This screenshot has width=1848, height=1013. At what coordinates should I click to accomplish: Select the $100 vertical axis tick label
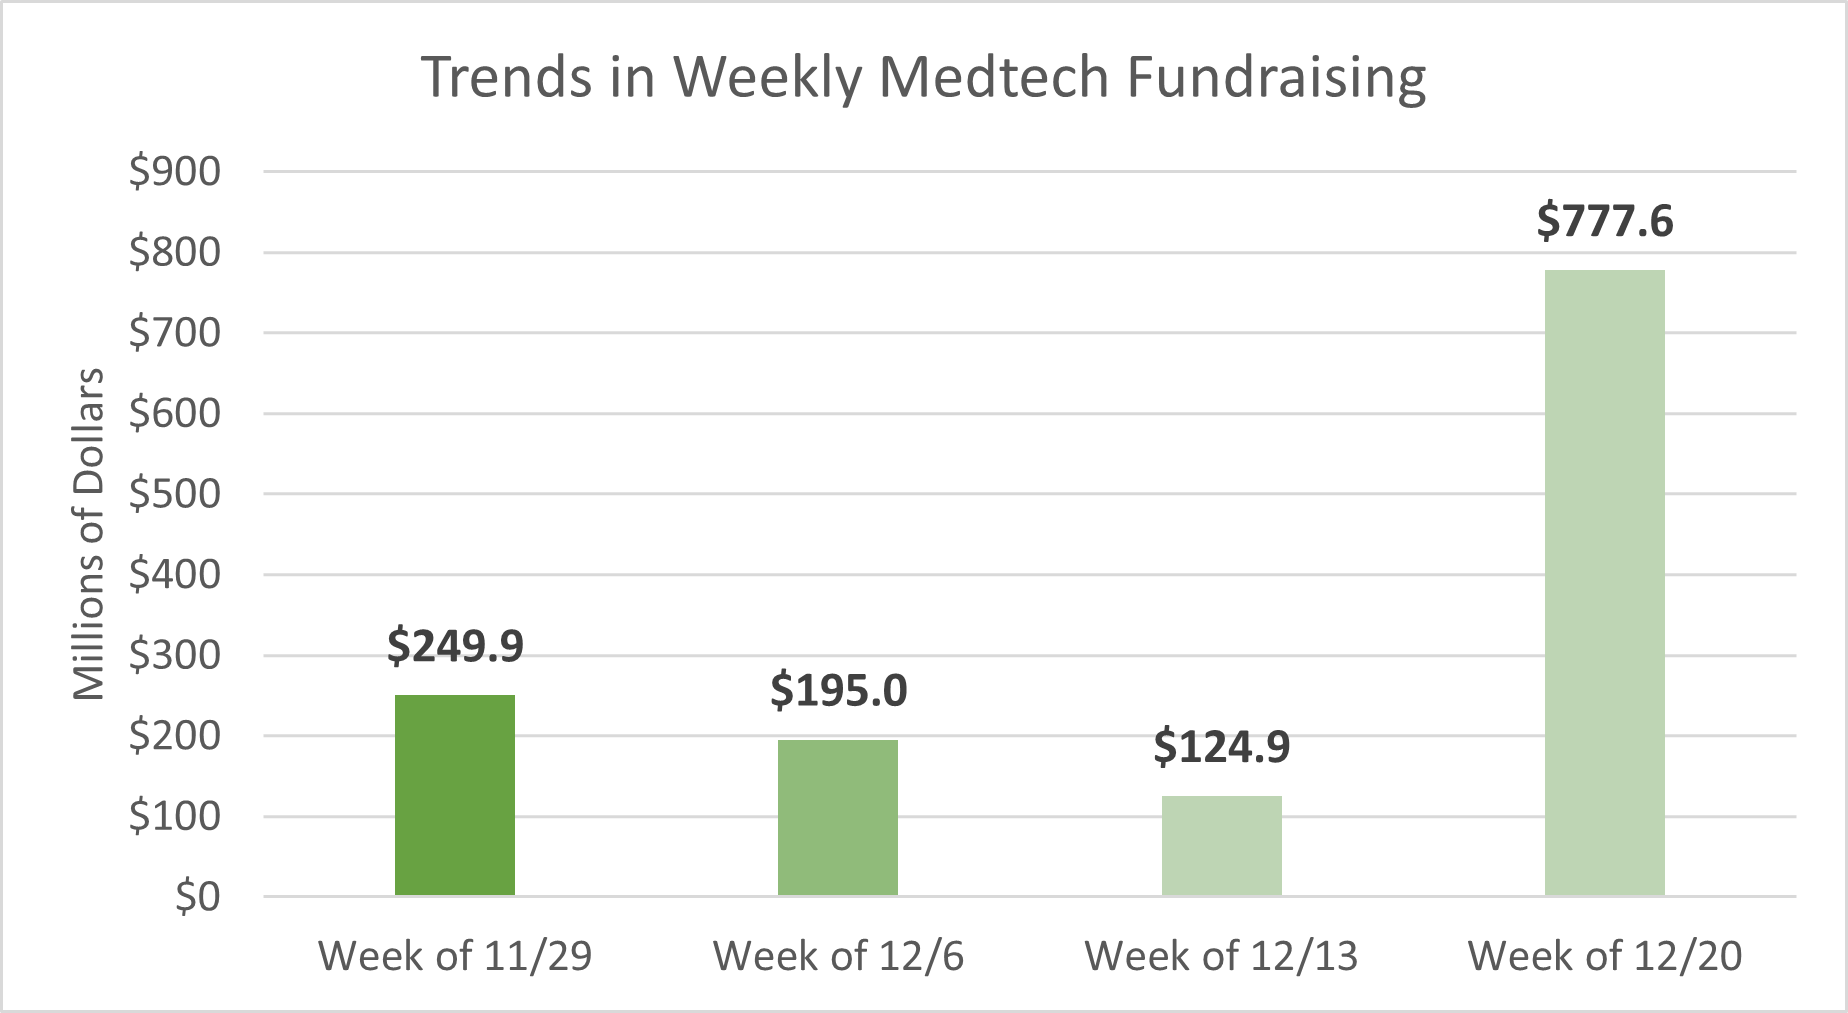click(x=175, y=817)
